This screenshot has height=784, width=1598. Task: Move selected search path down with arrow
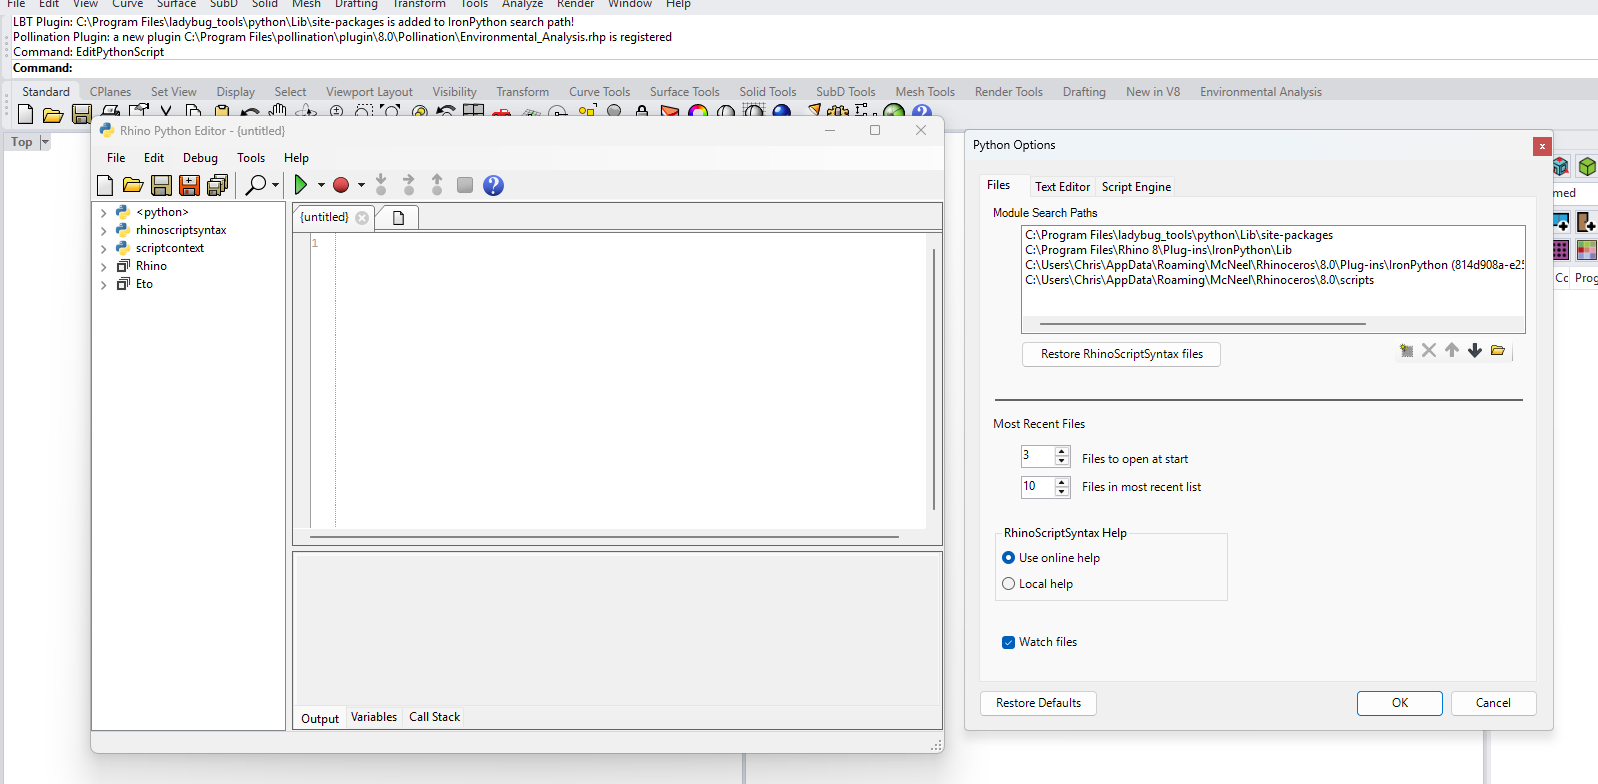(x=1475, y=350)
